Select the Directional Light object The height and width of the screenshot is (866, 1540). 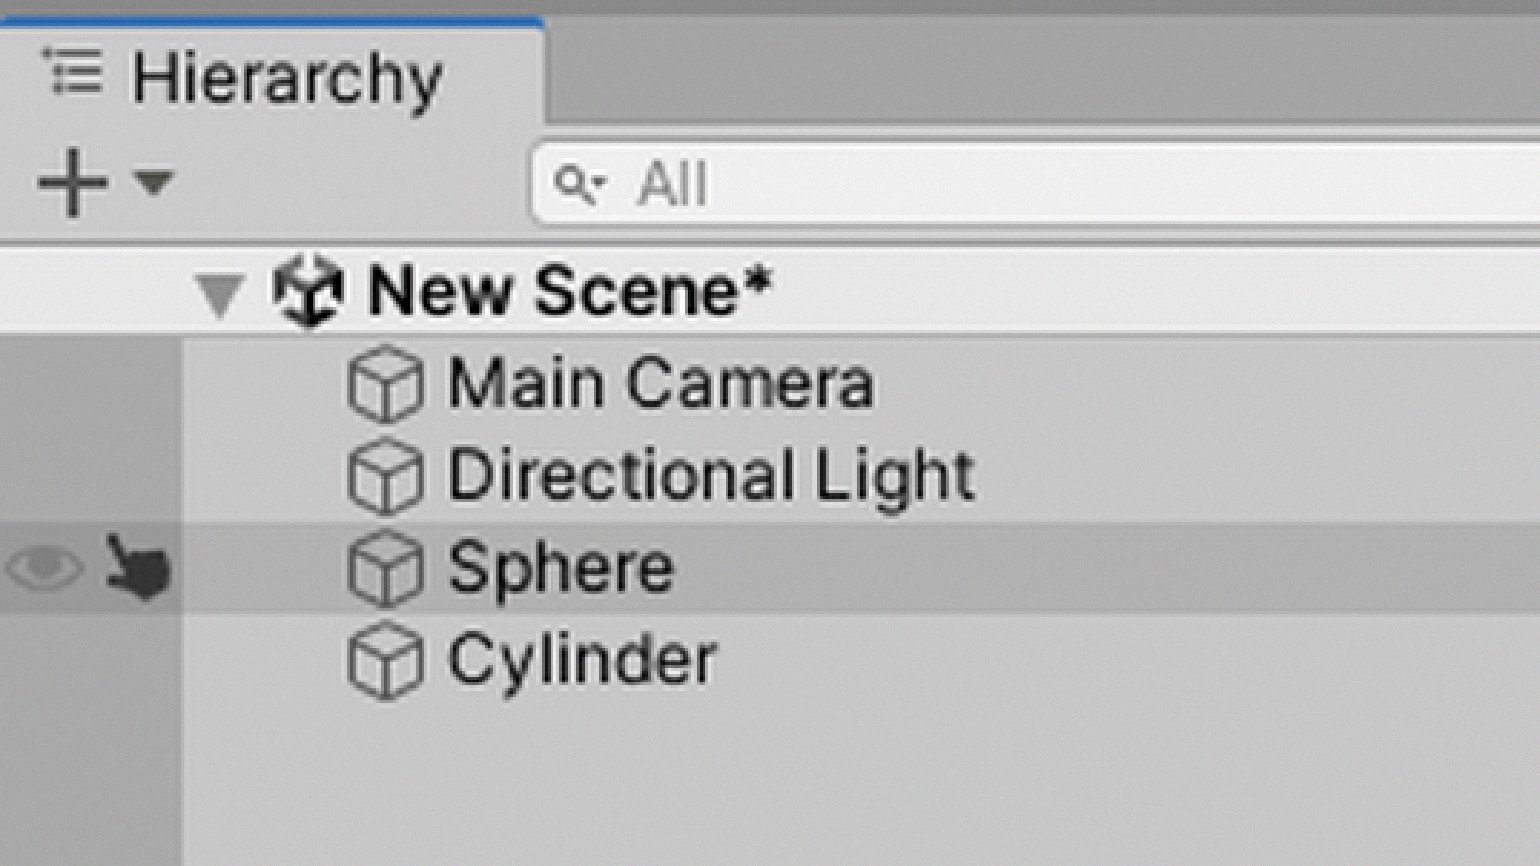click(710, 476)
